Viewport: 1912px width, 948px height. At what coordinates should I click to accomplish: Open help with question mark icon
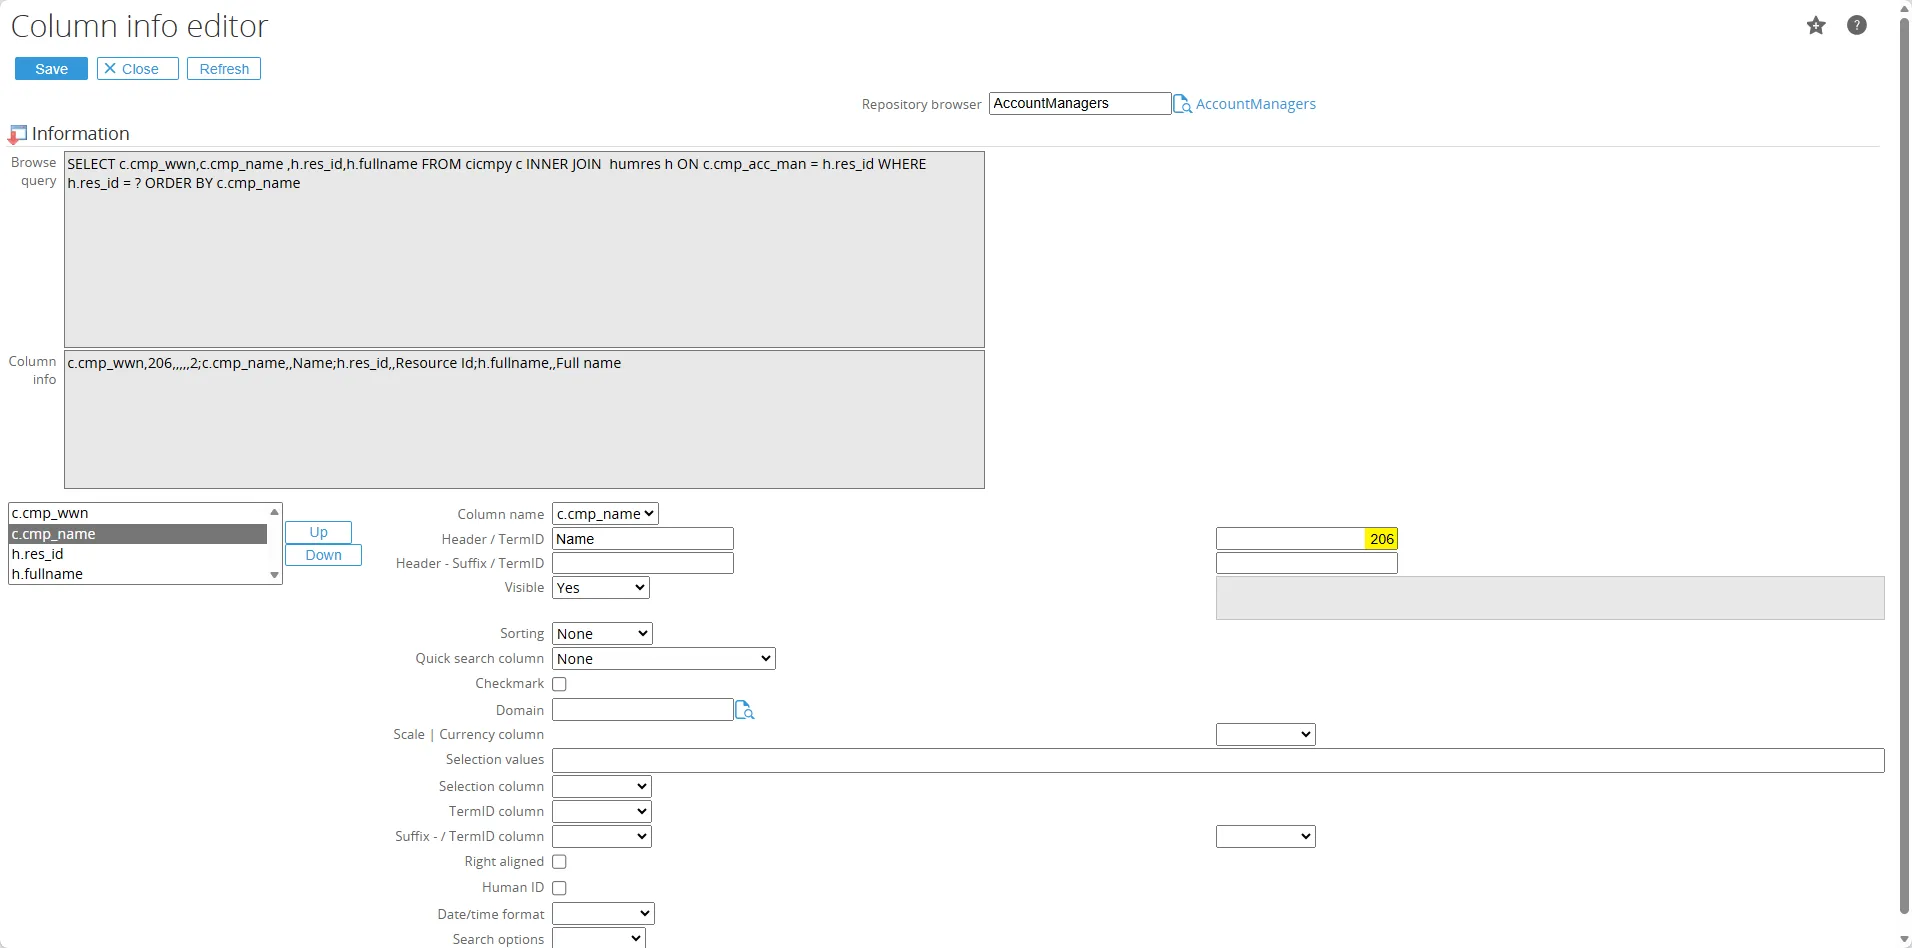pyautogui.click(x=1856, y=26)
